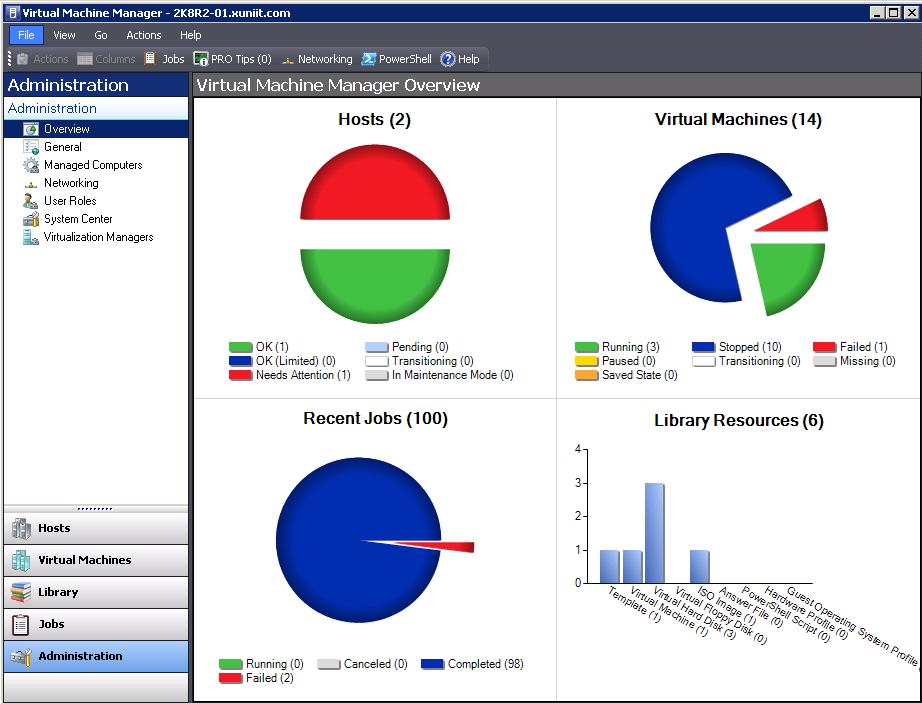Click the title bar application icon
This screenshot has width=922, height=704.
[12, 12]
